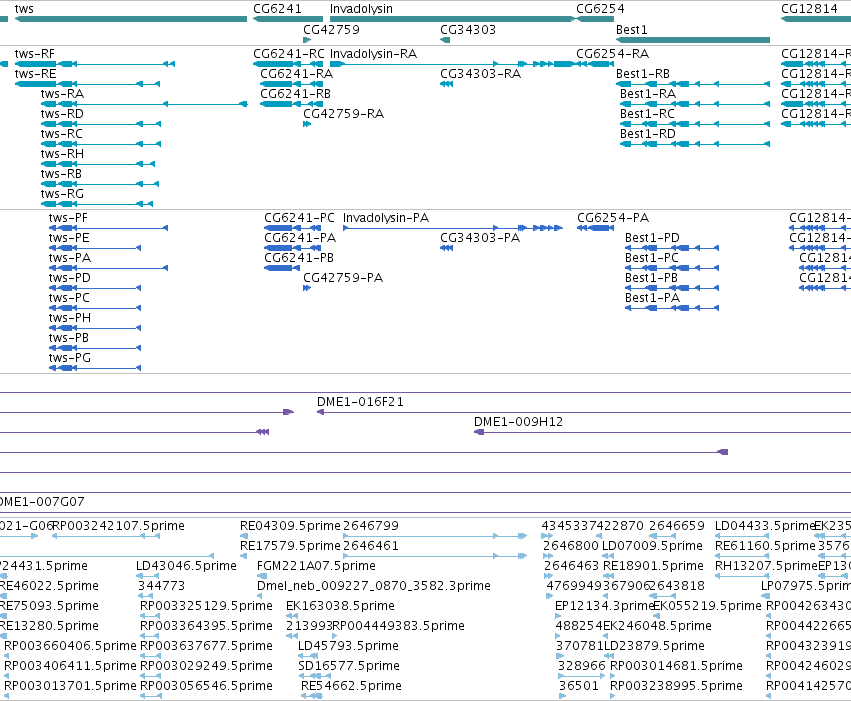Screen dimensions: 851x701
Task: Select the Best1-PA protein label
Action: click(x=652, y=298)
